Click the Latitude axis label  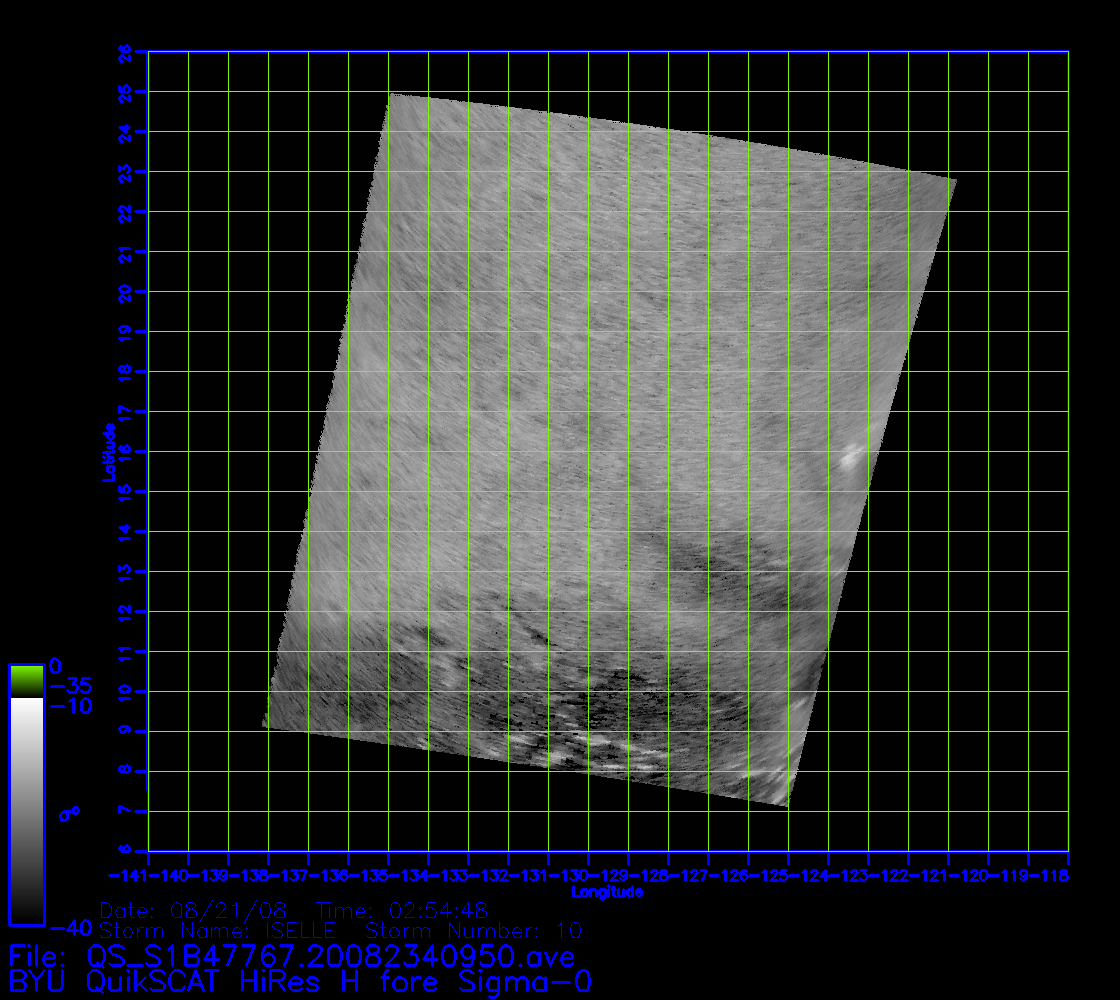tap(107, 452)
